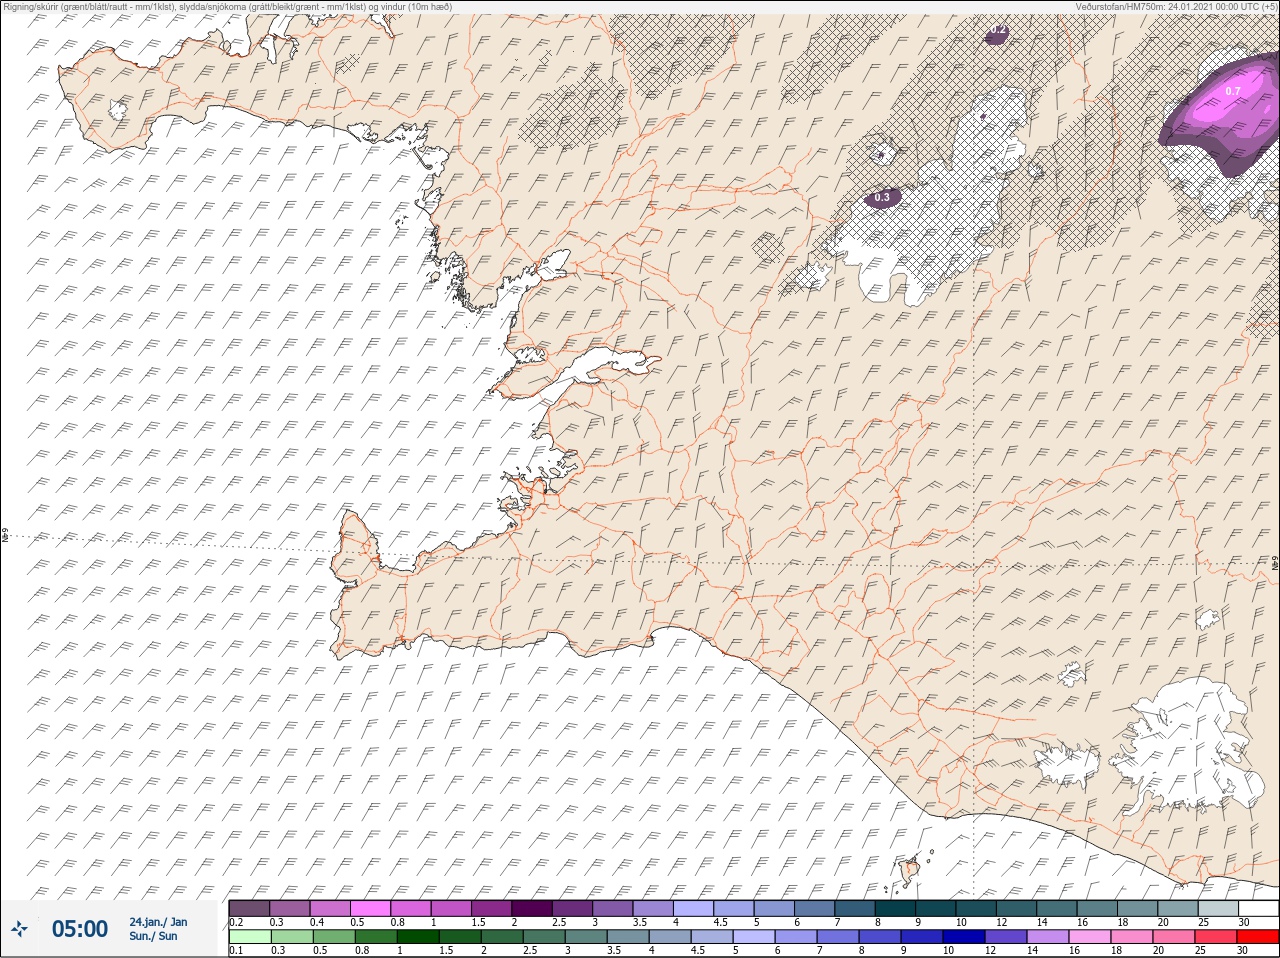Click the '0.1' label on the bottom legend
This screenshot has width=1280, height=958.
[236, 950]
